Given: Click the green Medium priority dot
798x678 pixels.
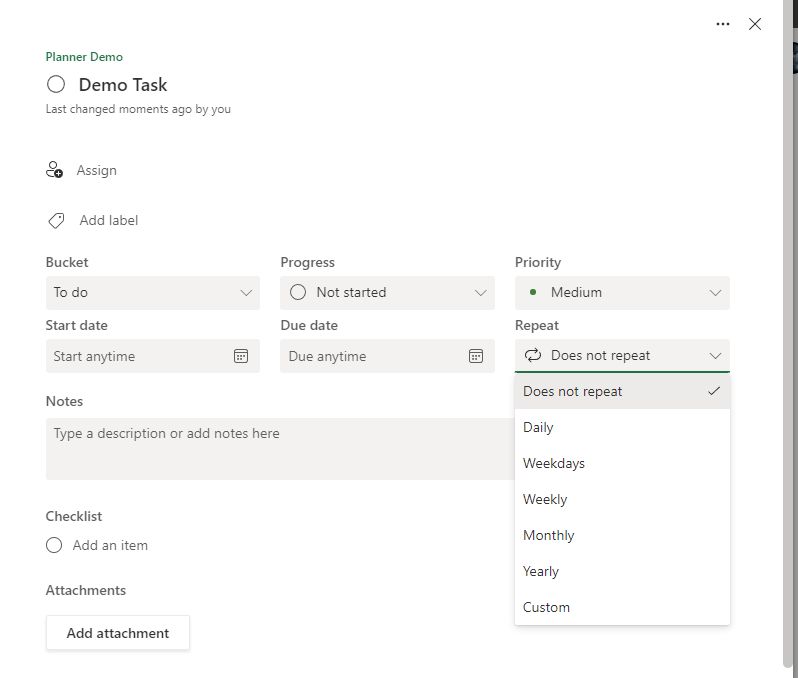Looking at the screenshot, I should [532, 292].
